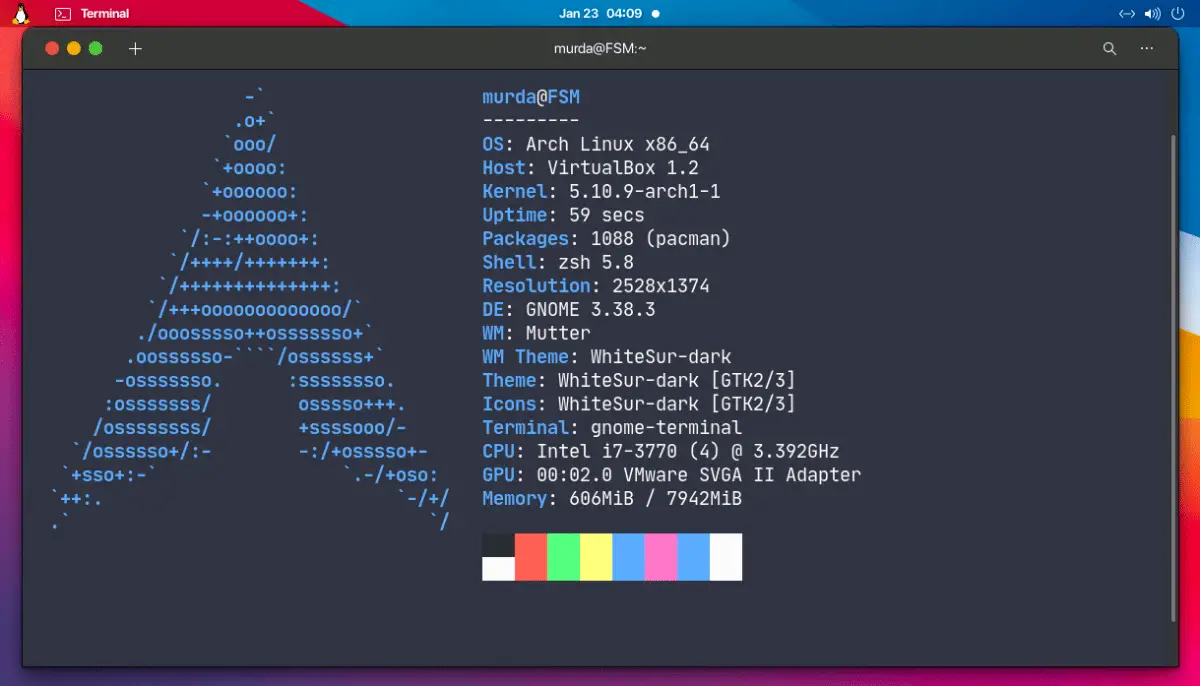Click the power icon in system tray

pos(1178,14)
